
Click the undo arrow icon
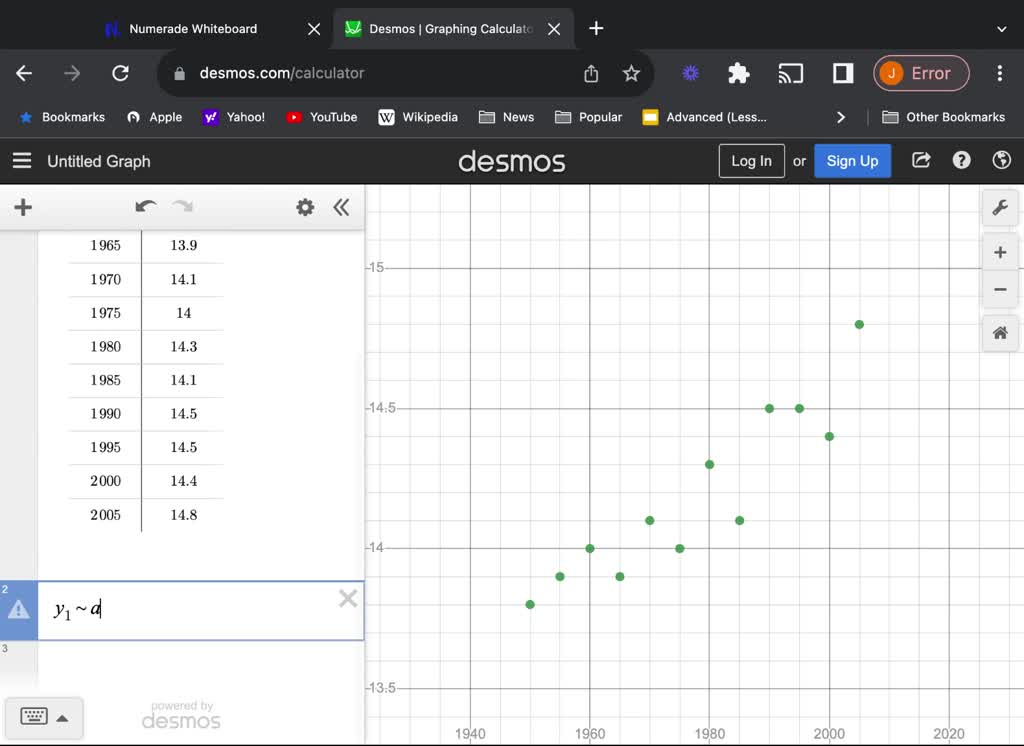[x=145, y=207]
